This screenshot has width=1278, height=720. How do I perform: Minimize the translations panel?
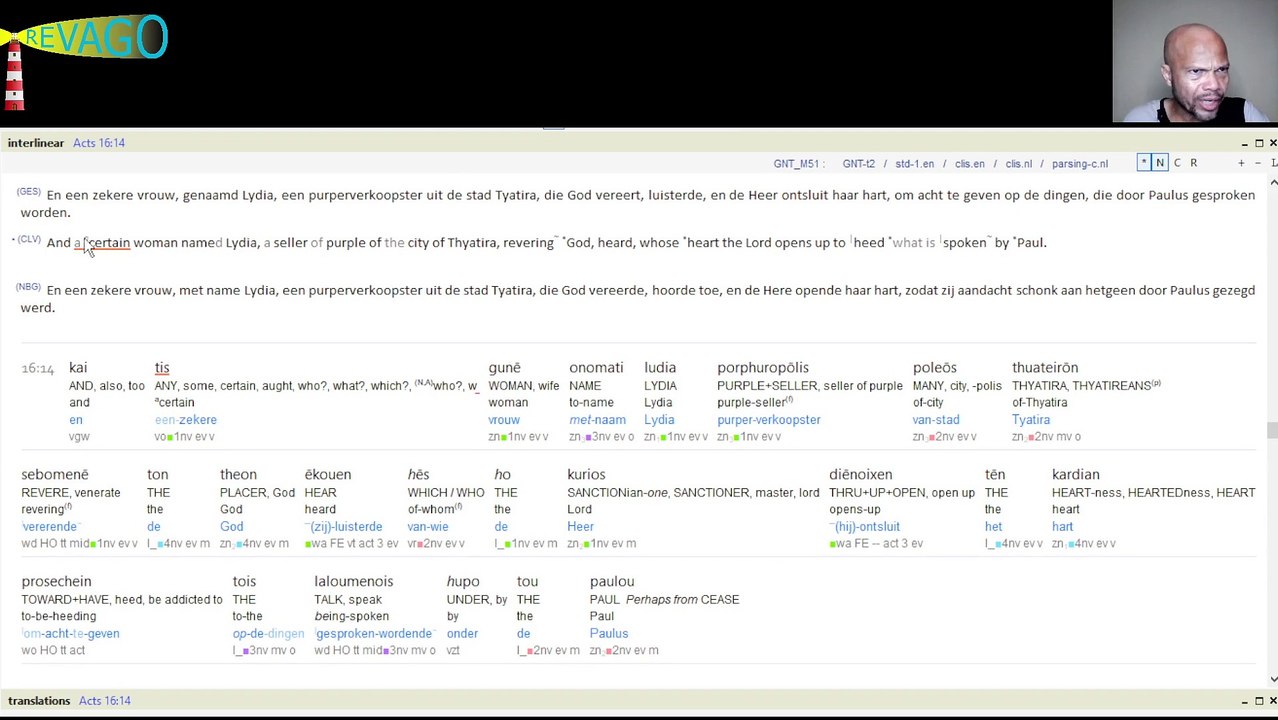coord(1243,701)
